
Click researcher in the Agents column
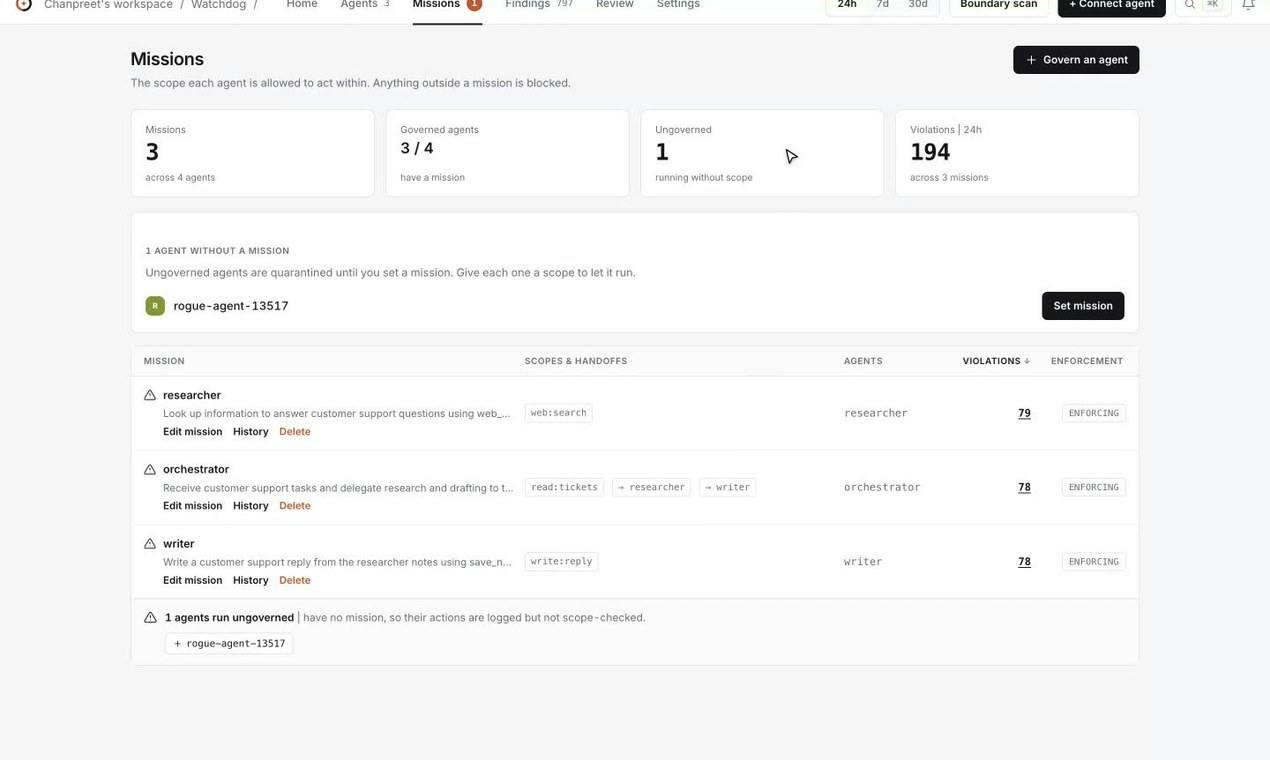coord(876,413)
